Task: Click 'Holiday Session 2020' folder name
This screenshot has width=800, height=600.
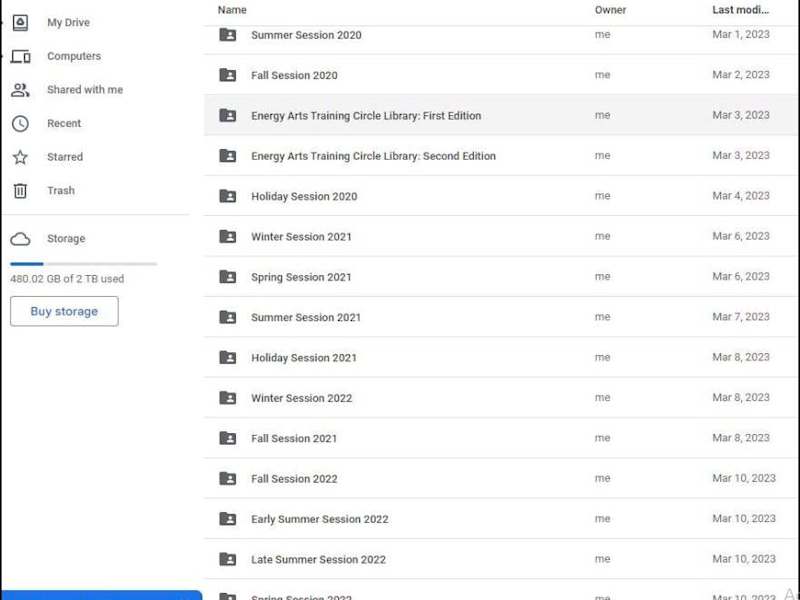Action: tap(304, 196)
